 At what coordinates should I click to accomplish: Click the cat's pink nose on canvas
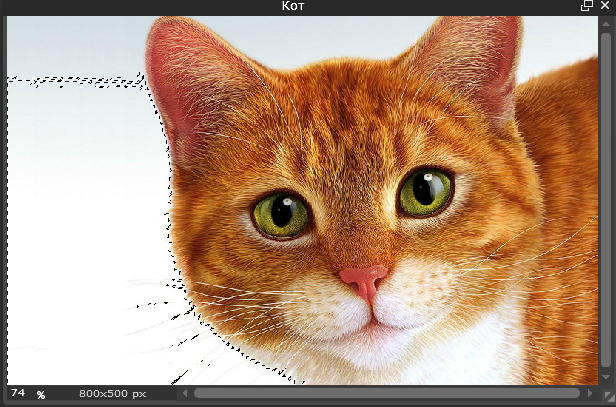364,281
